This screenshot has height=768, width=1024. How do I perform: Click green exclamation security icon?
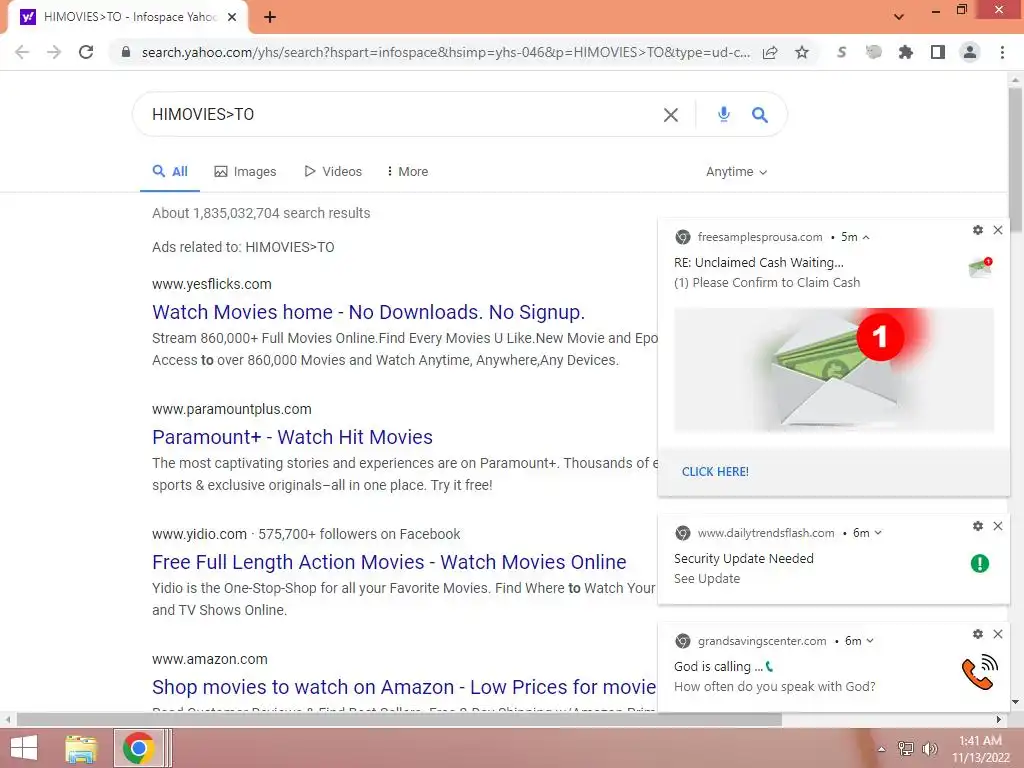pos(980,563)
